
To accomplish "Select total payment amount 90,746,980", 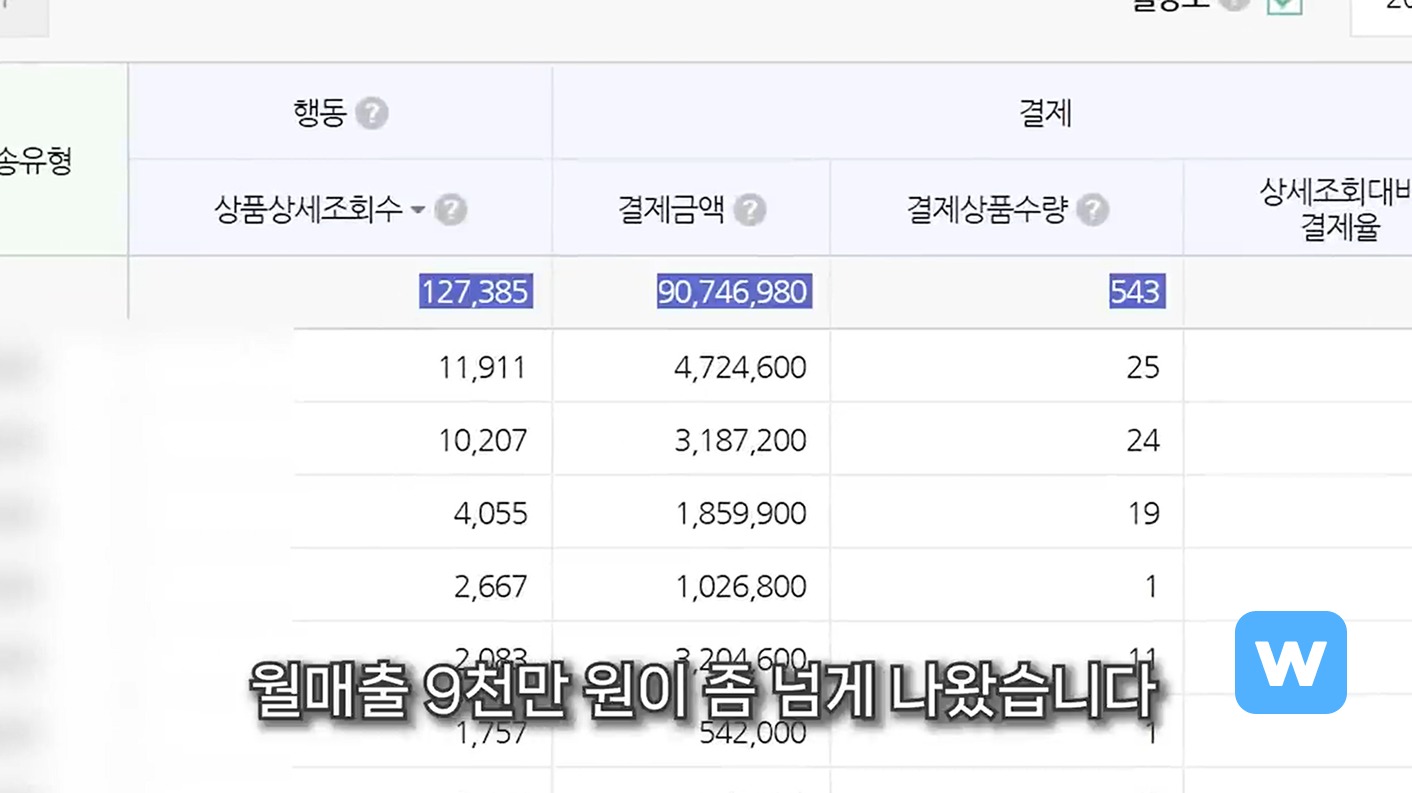I will 733,292.
